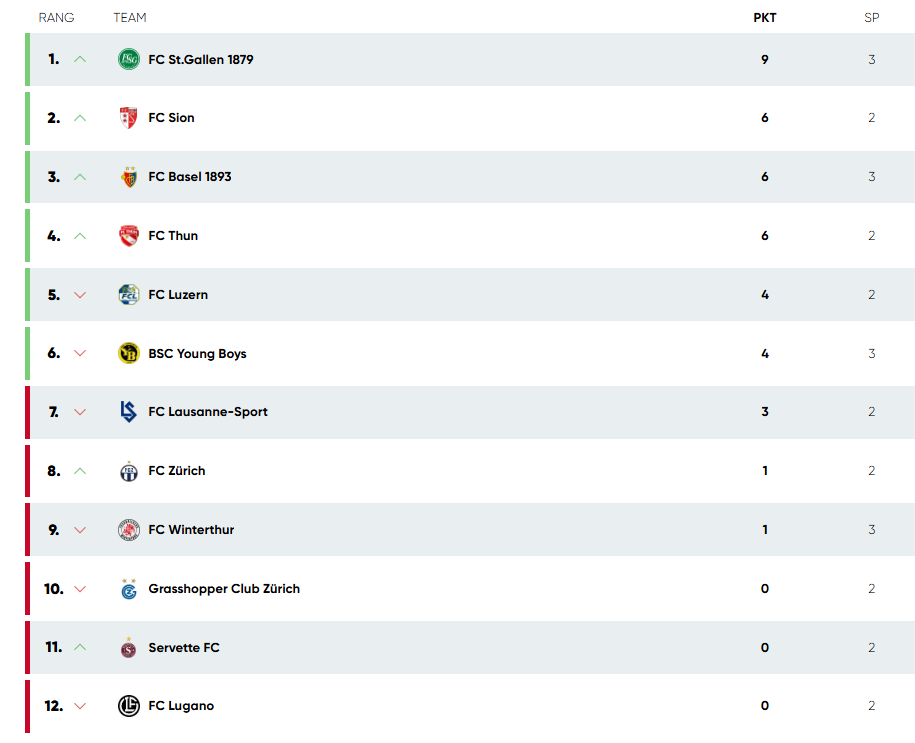Open the FC St.Gallen 1879 team link

pyautogui.click(x=201, y=60)
